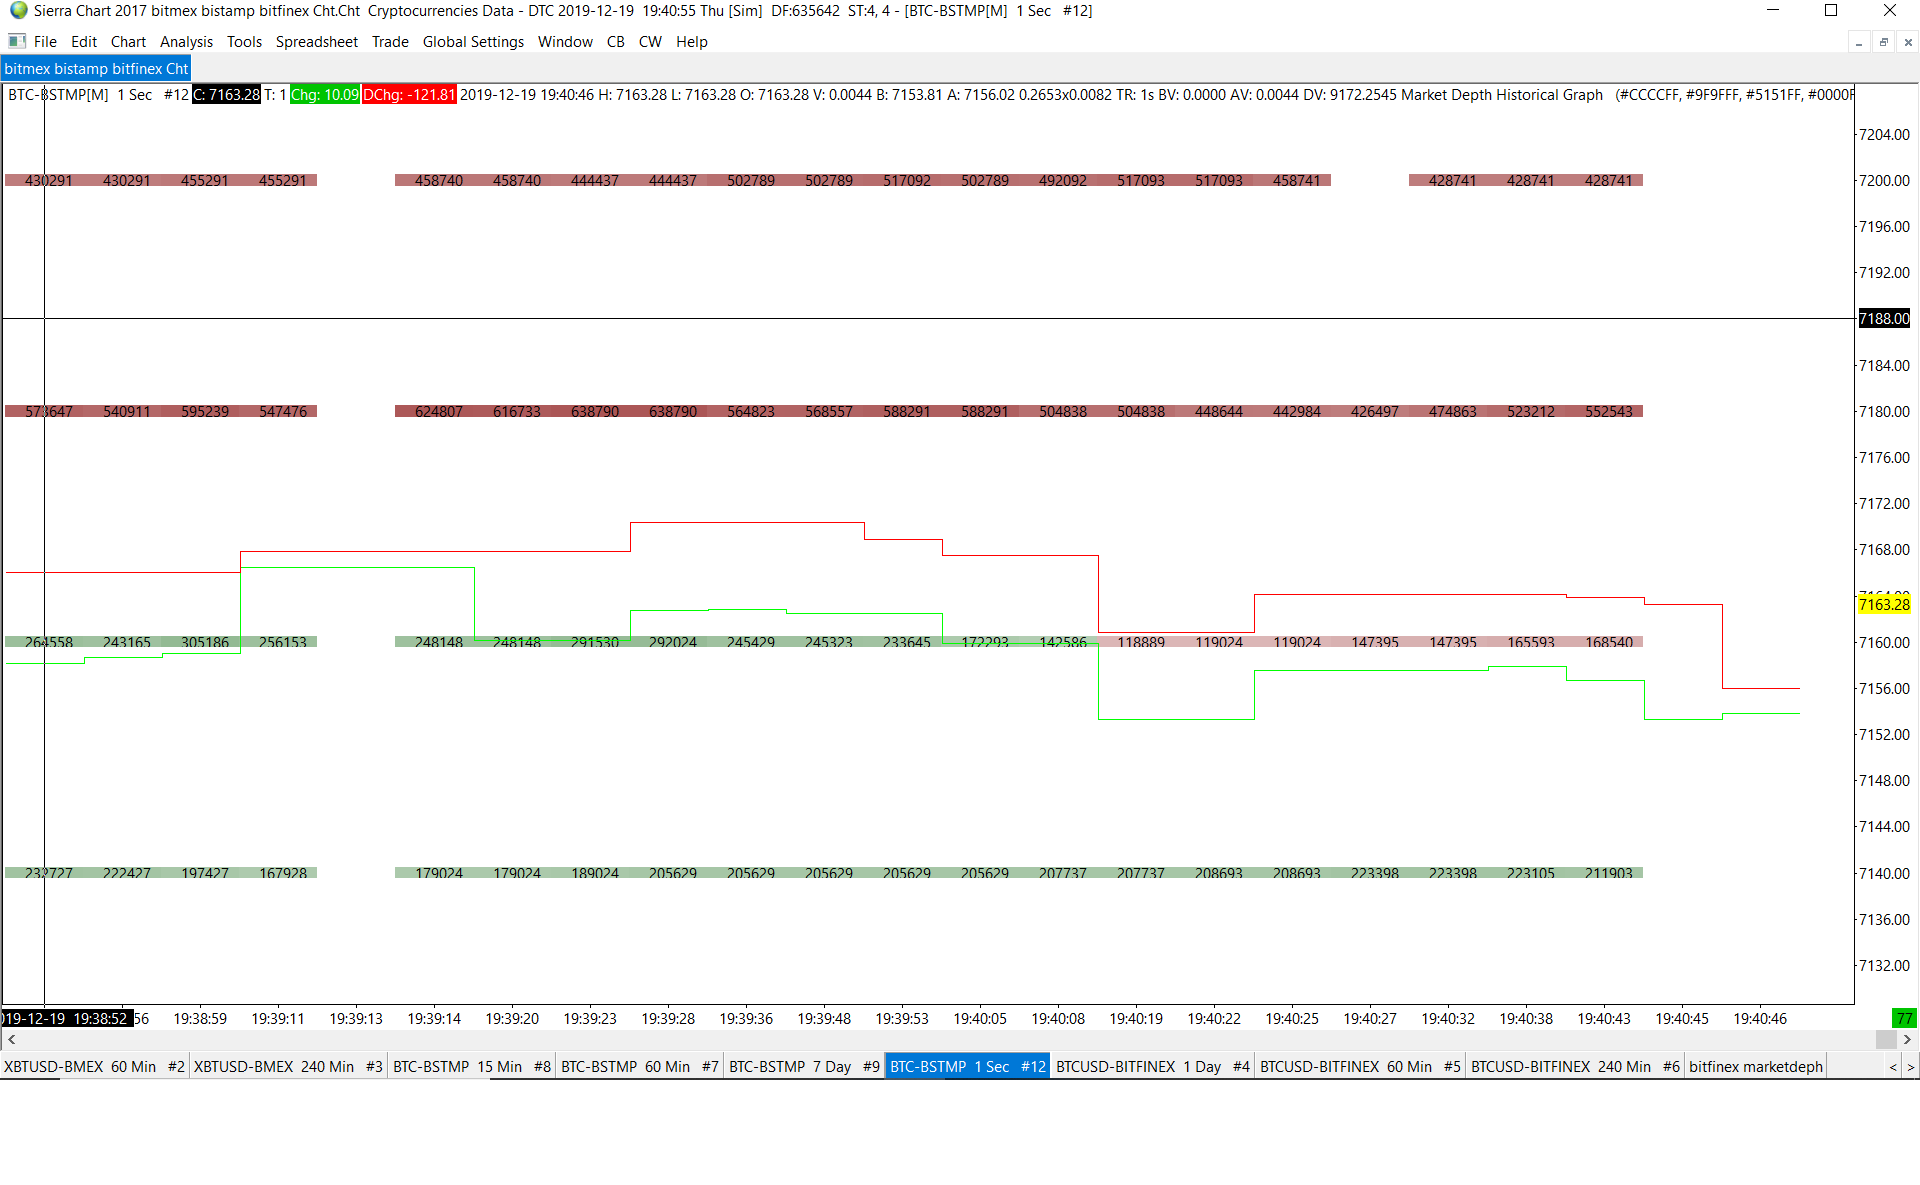Viewport: 1920px width, 1185px height.
Task: Close the inner chartbook window
Action: pos(1908,43)
